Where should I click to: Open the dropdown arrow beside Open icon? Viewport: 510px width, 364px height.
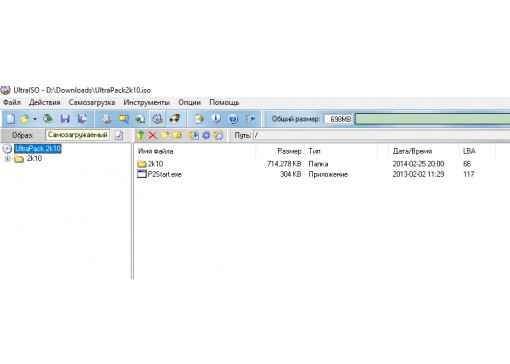(35, 119)
